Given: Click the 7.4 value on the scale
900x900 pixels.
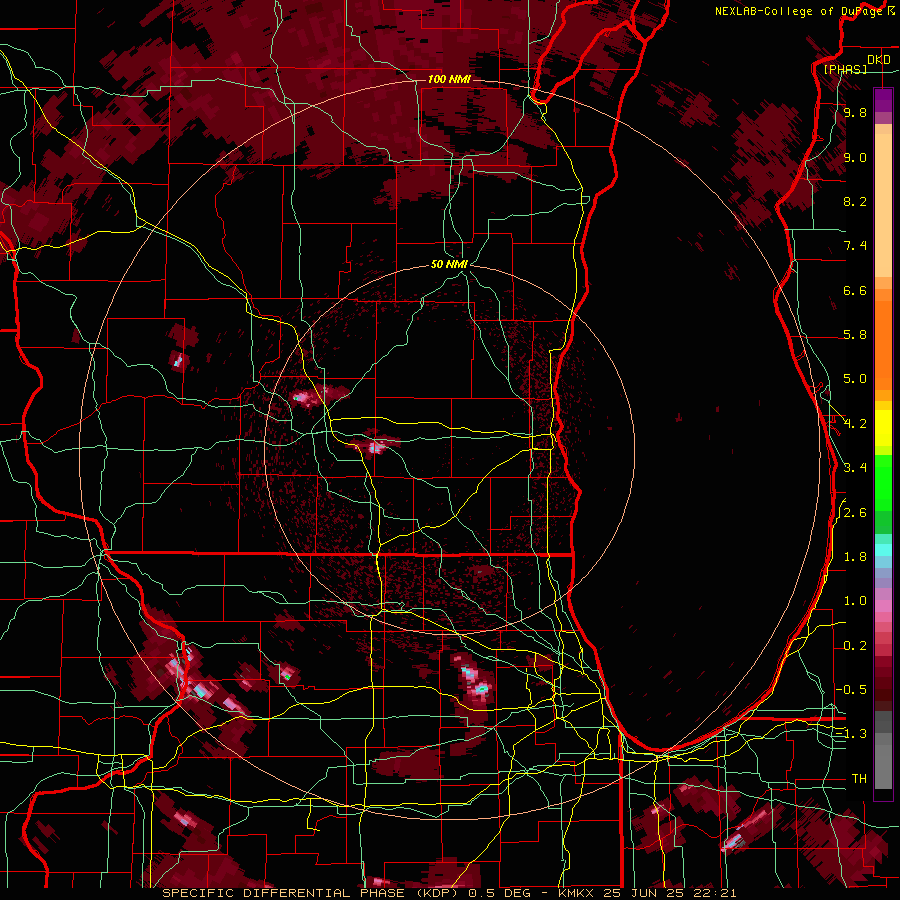Looking at the screenshot, I should click(855, 246).
